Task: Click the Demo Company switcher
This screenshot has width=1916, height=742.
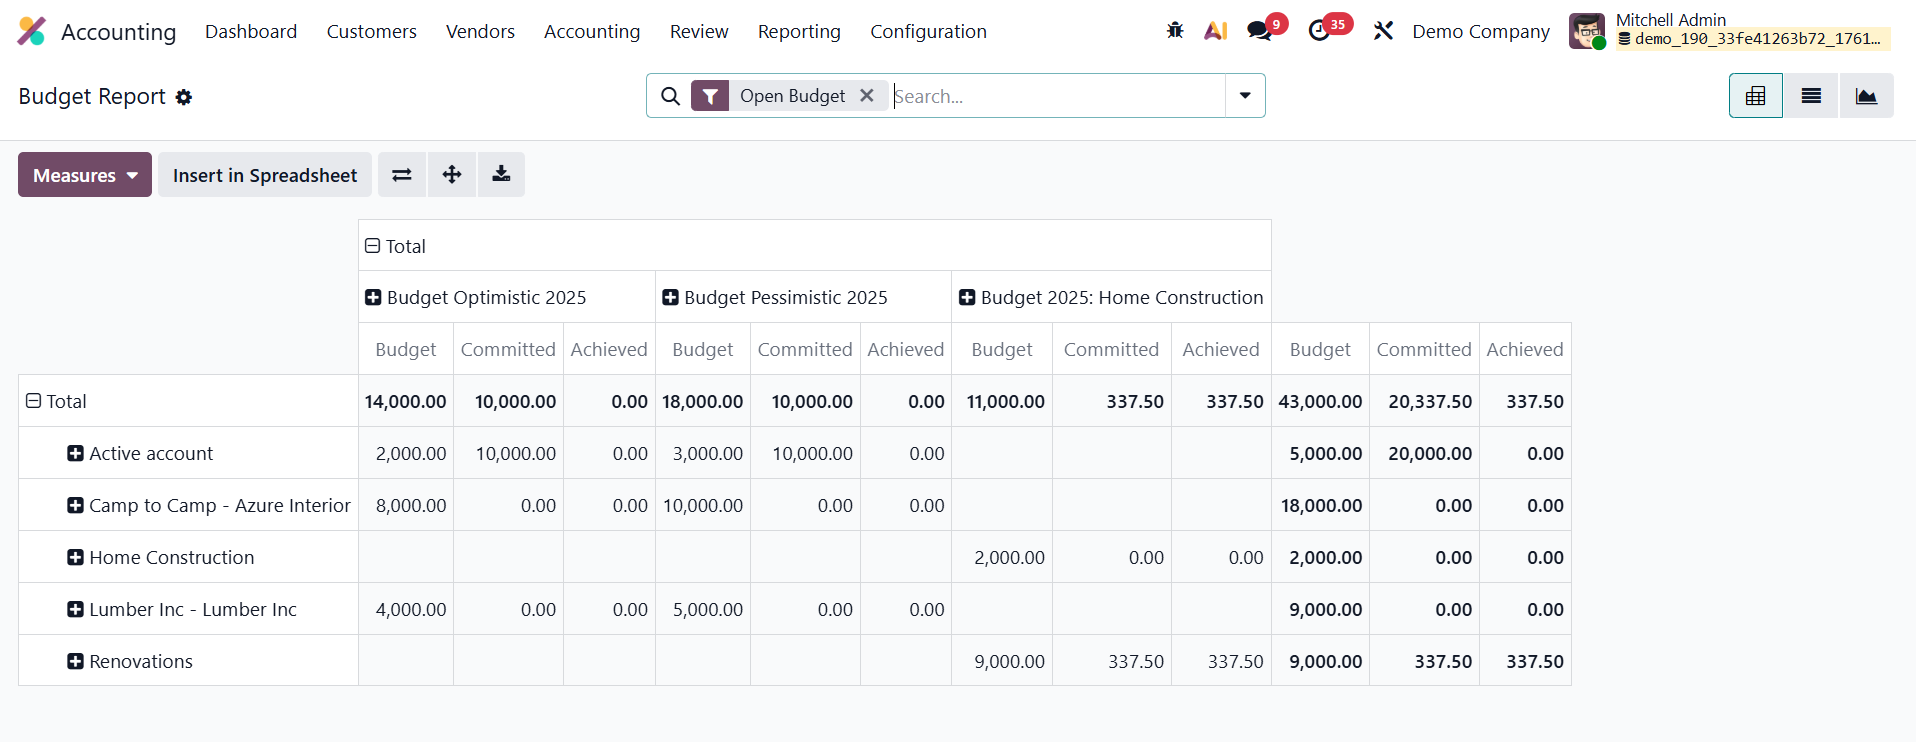Action: coord(1480,32)
